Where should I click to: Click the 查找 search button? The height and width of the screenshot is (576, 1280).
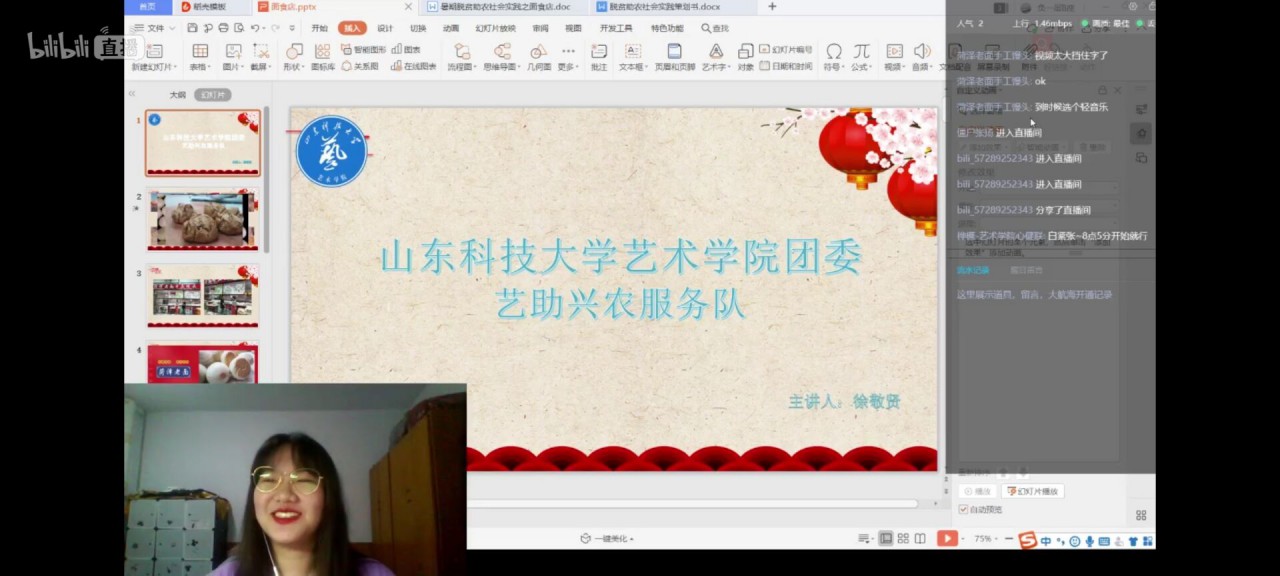click(715, 28)
